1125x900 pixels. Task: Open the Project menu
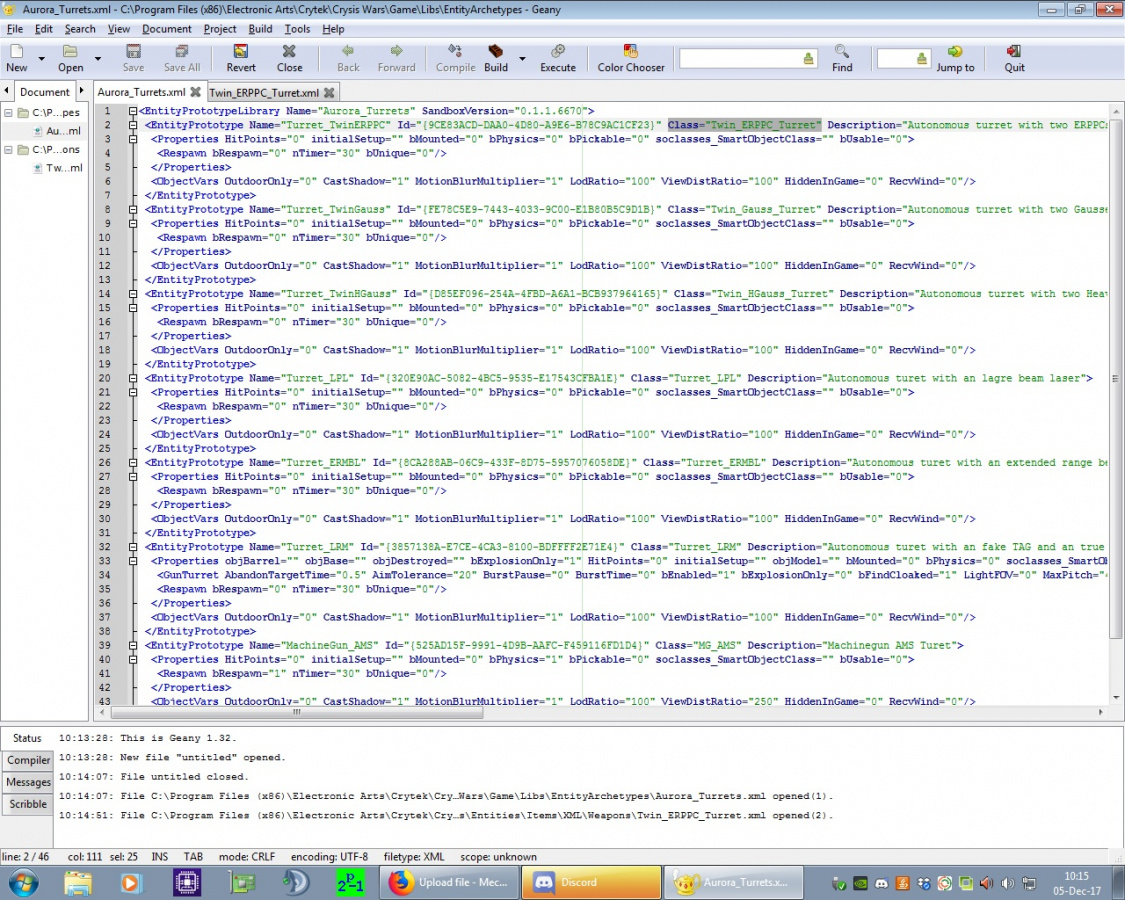(x=220, y=29)
